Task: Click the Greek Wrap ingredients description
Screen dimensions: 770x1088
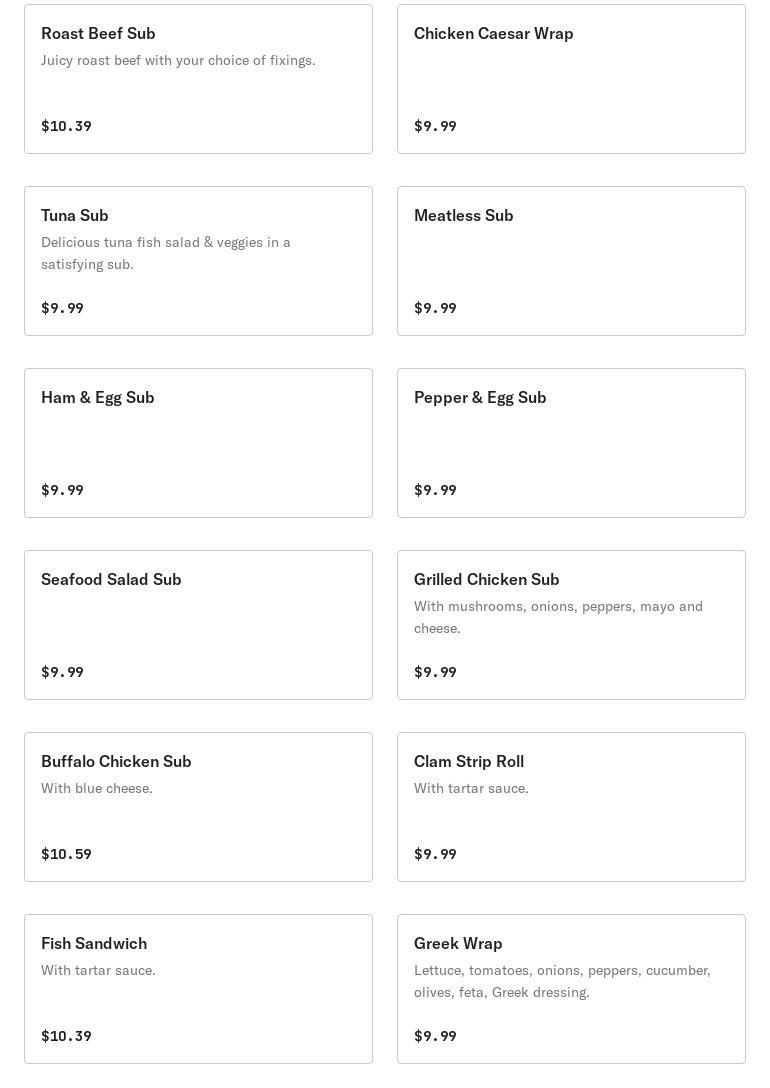Action: pos(562,981)
